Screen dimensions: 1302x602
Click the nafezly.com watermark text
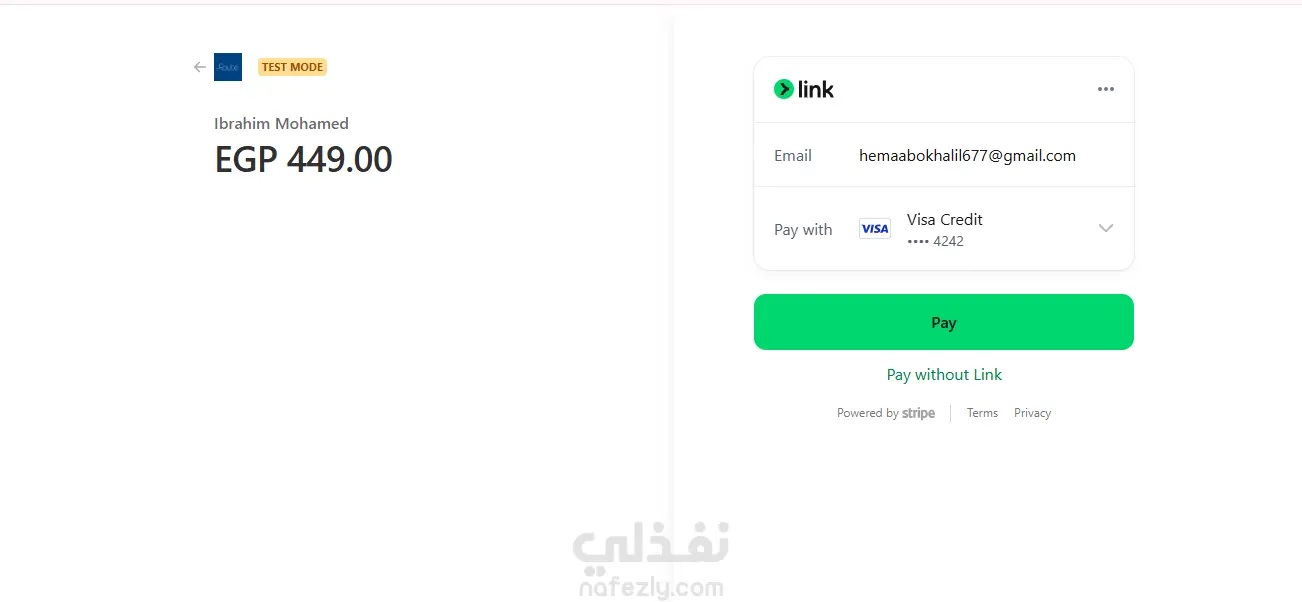[651, 587]
